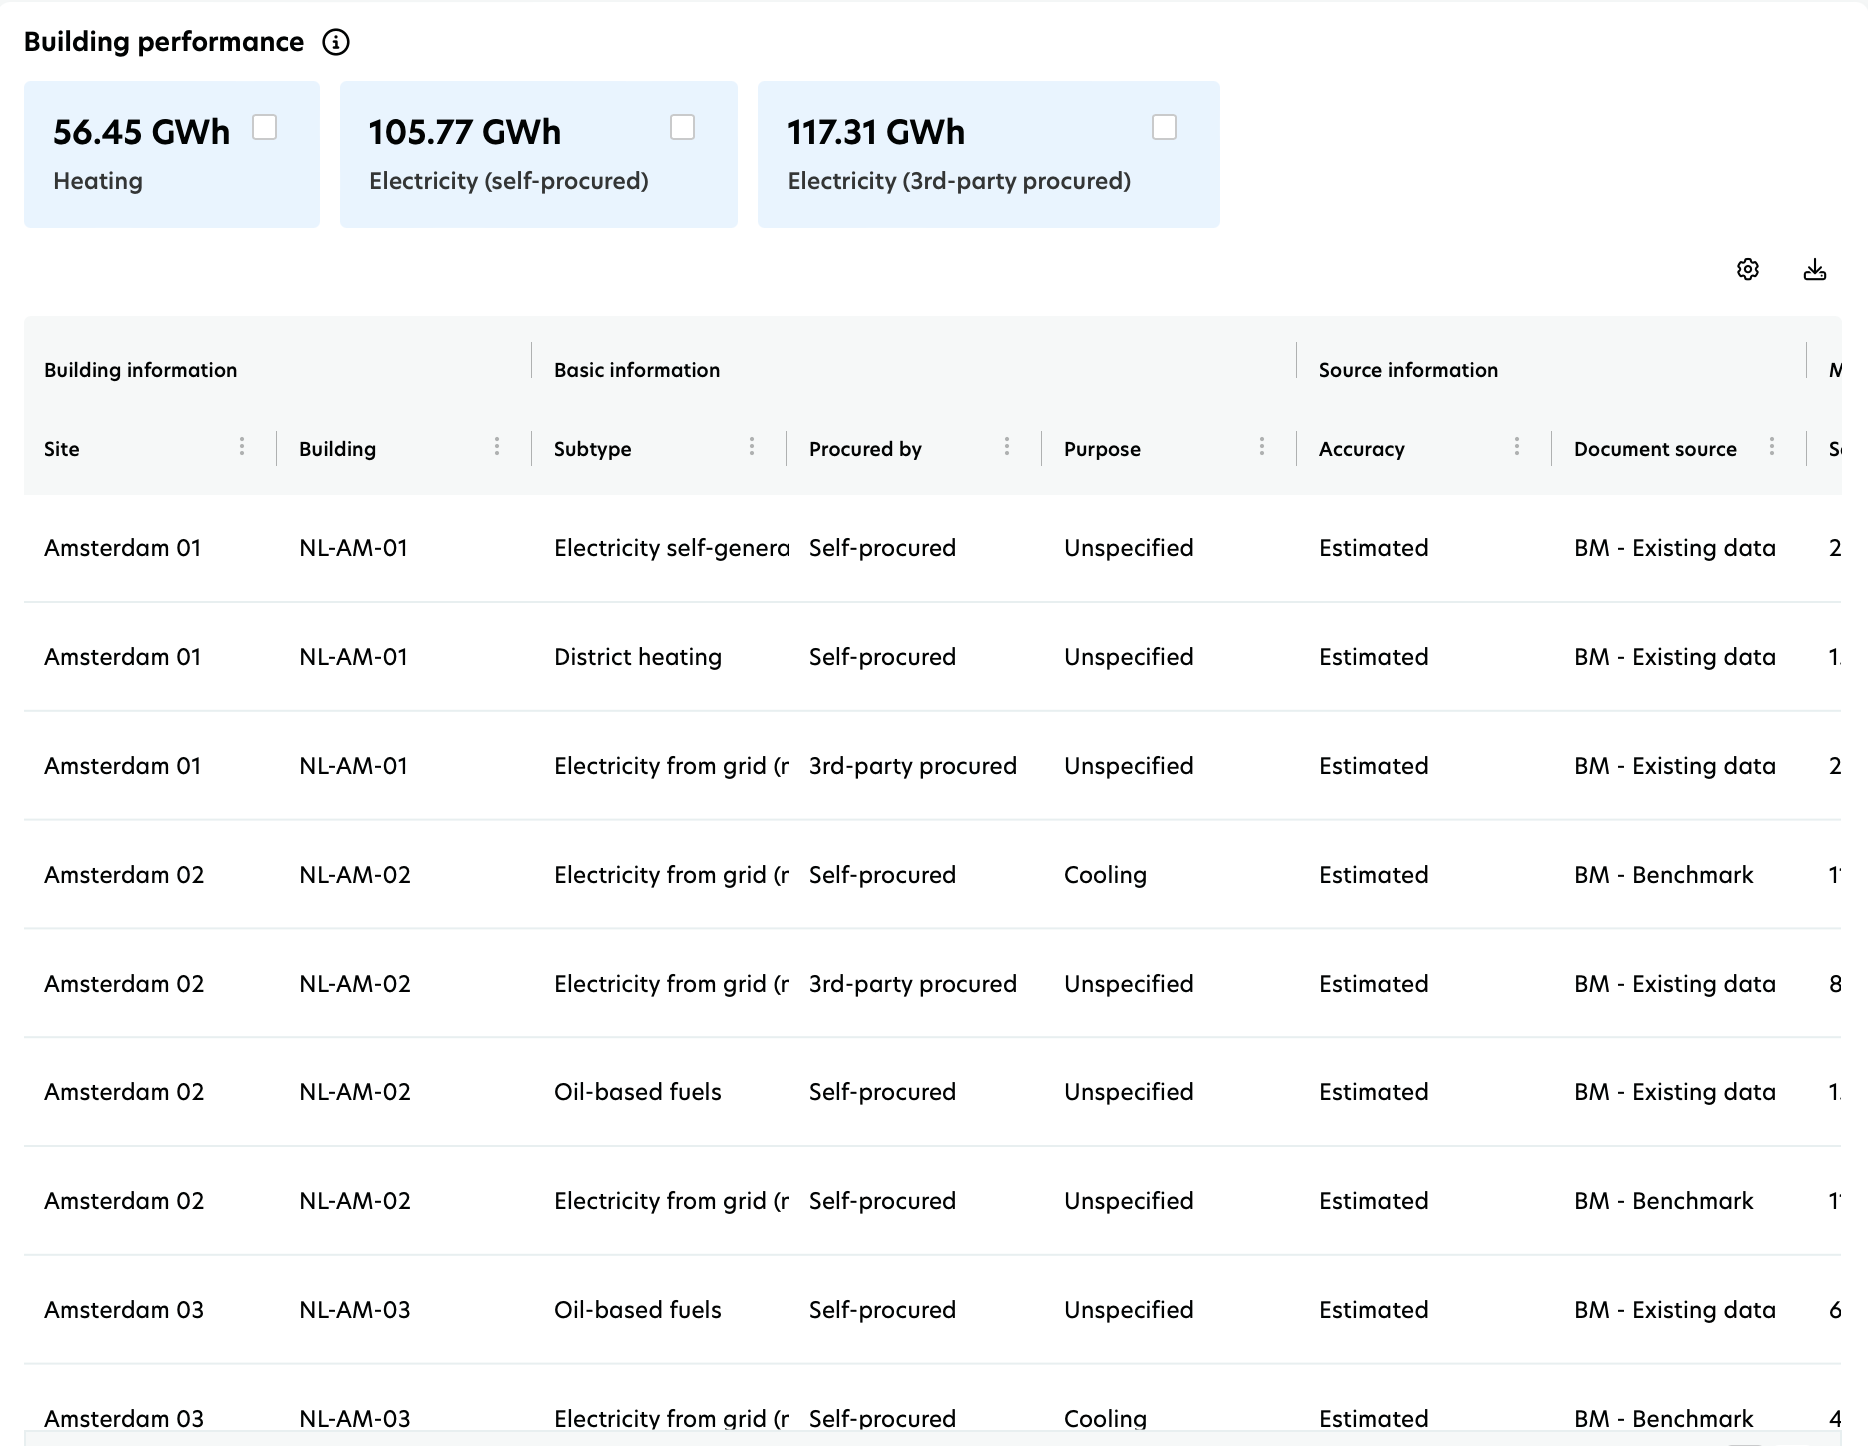Image resolution: width=1868 pixels, height=1446 pixels.
Task: Select the 56.45 GWh Heating card
Action: [172, 154]
